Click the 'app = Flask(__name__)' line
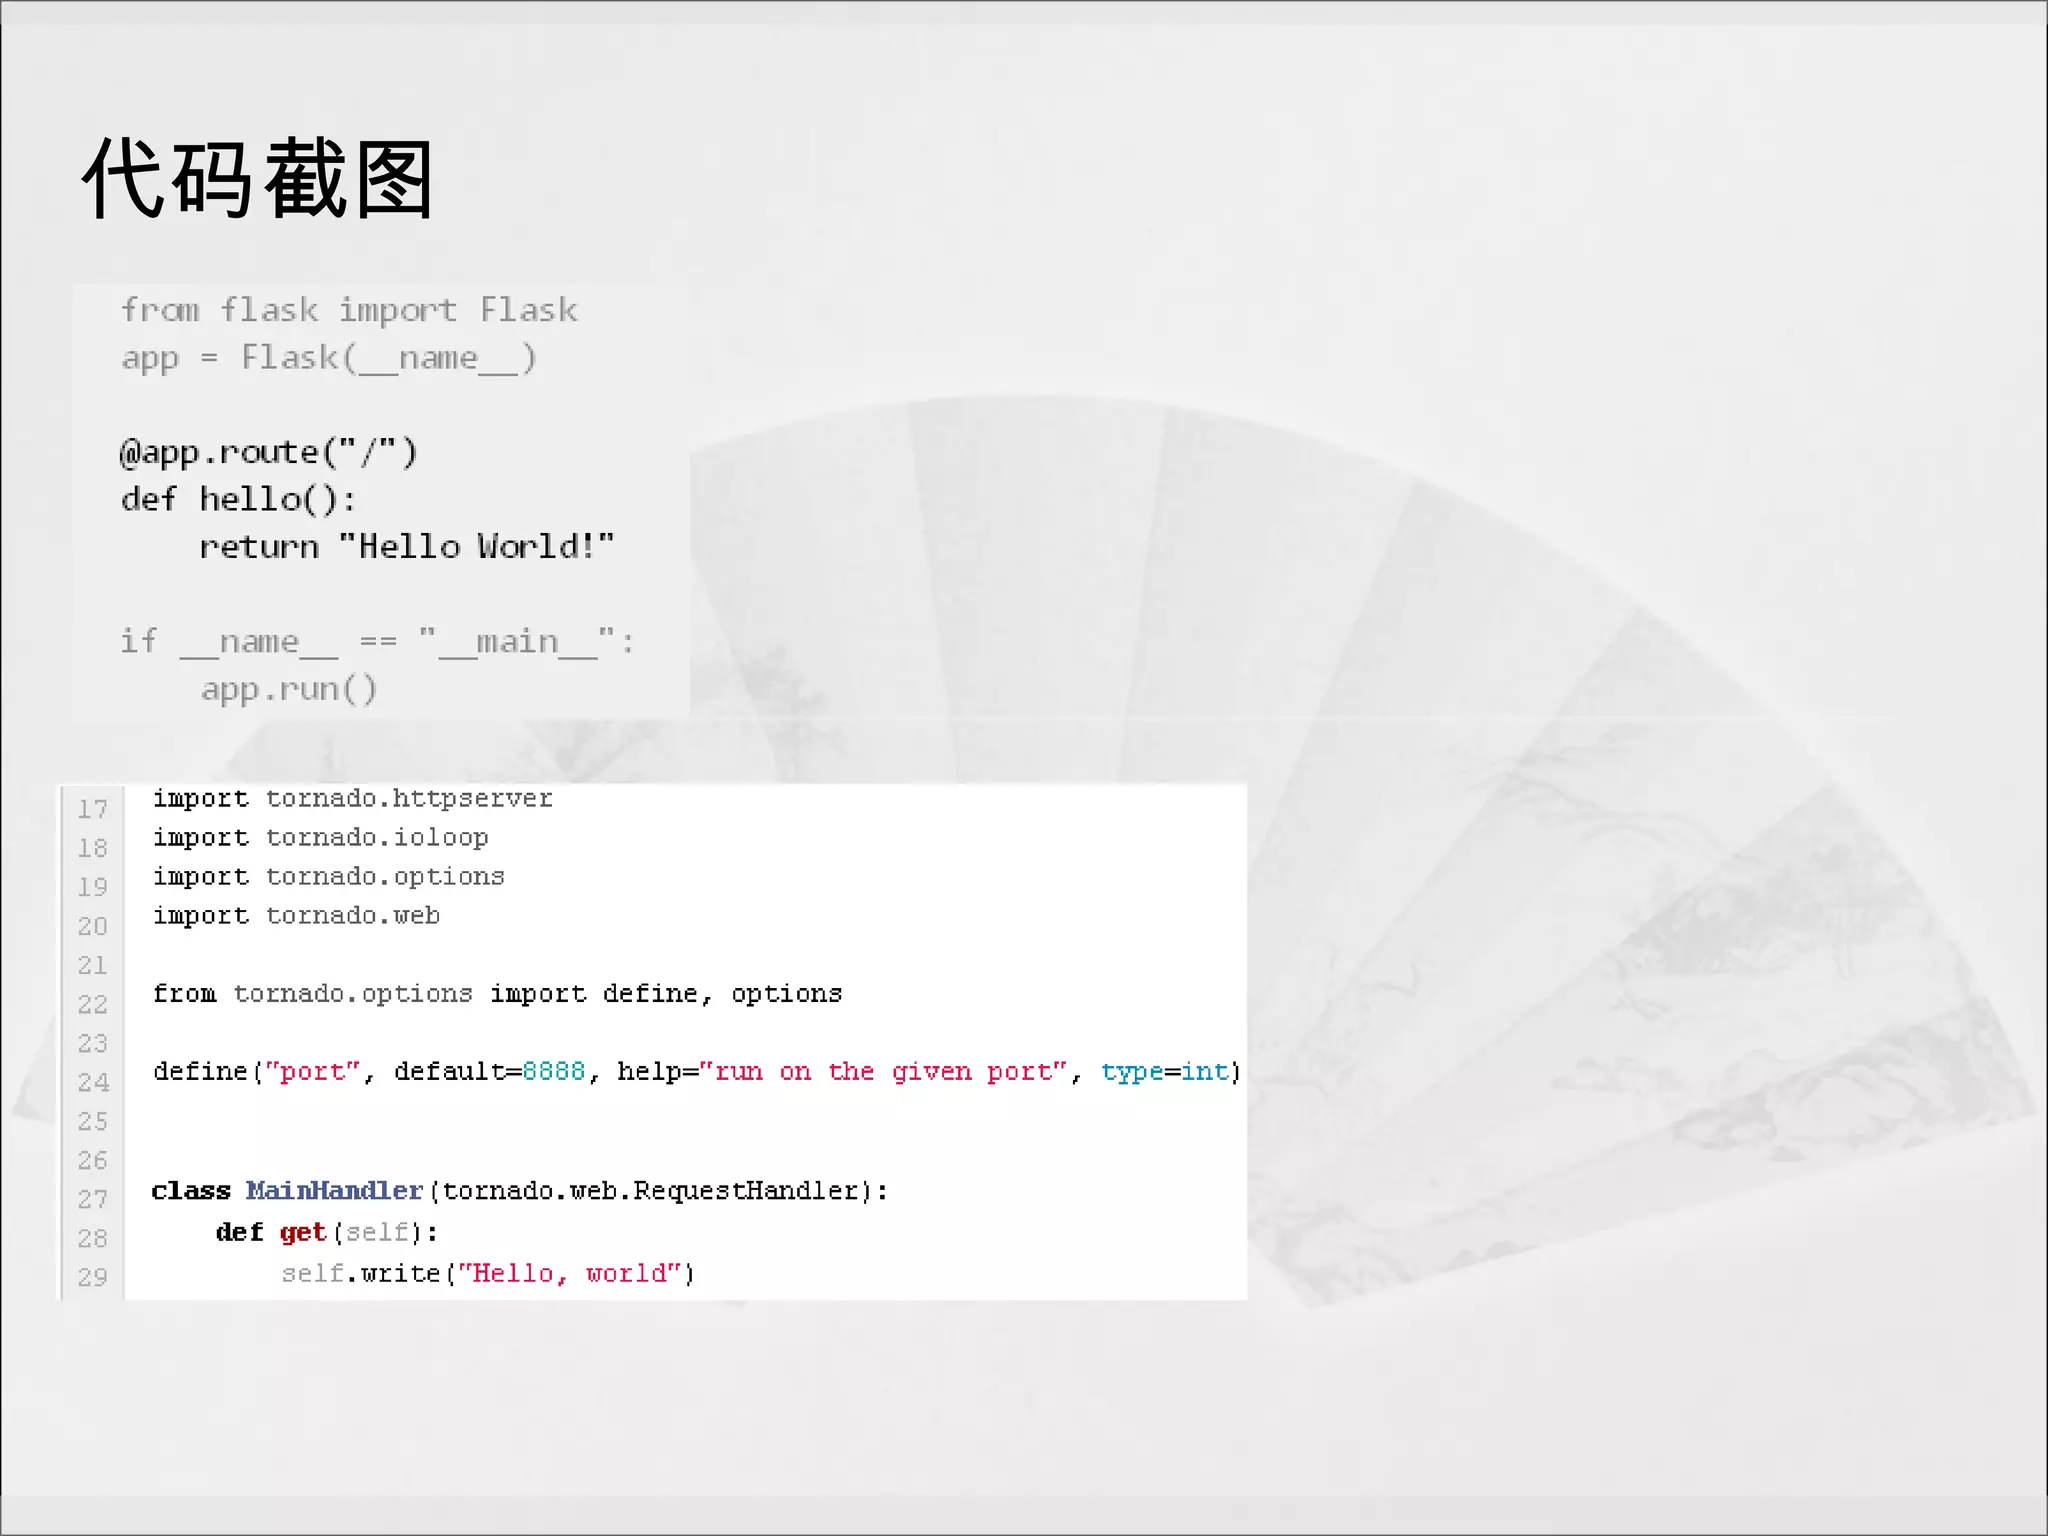Image resolution: width=2048 pixels, height=1536 pixels. click(x=329, y=358)
